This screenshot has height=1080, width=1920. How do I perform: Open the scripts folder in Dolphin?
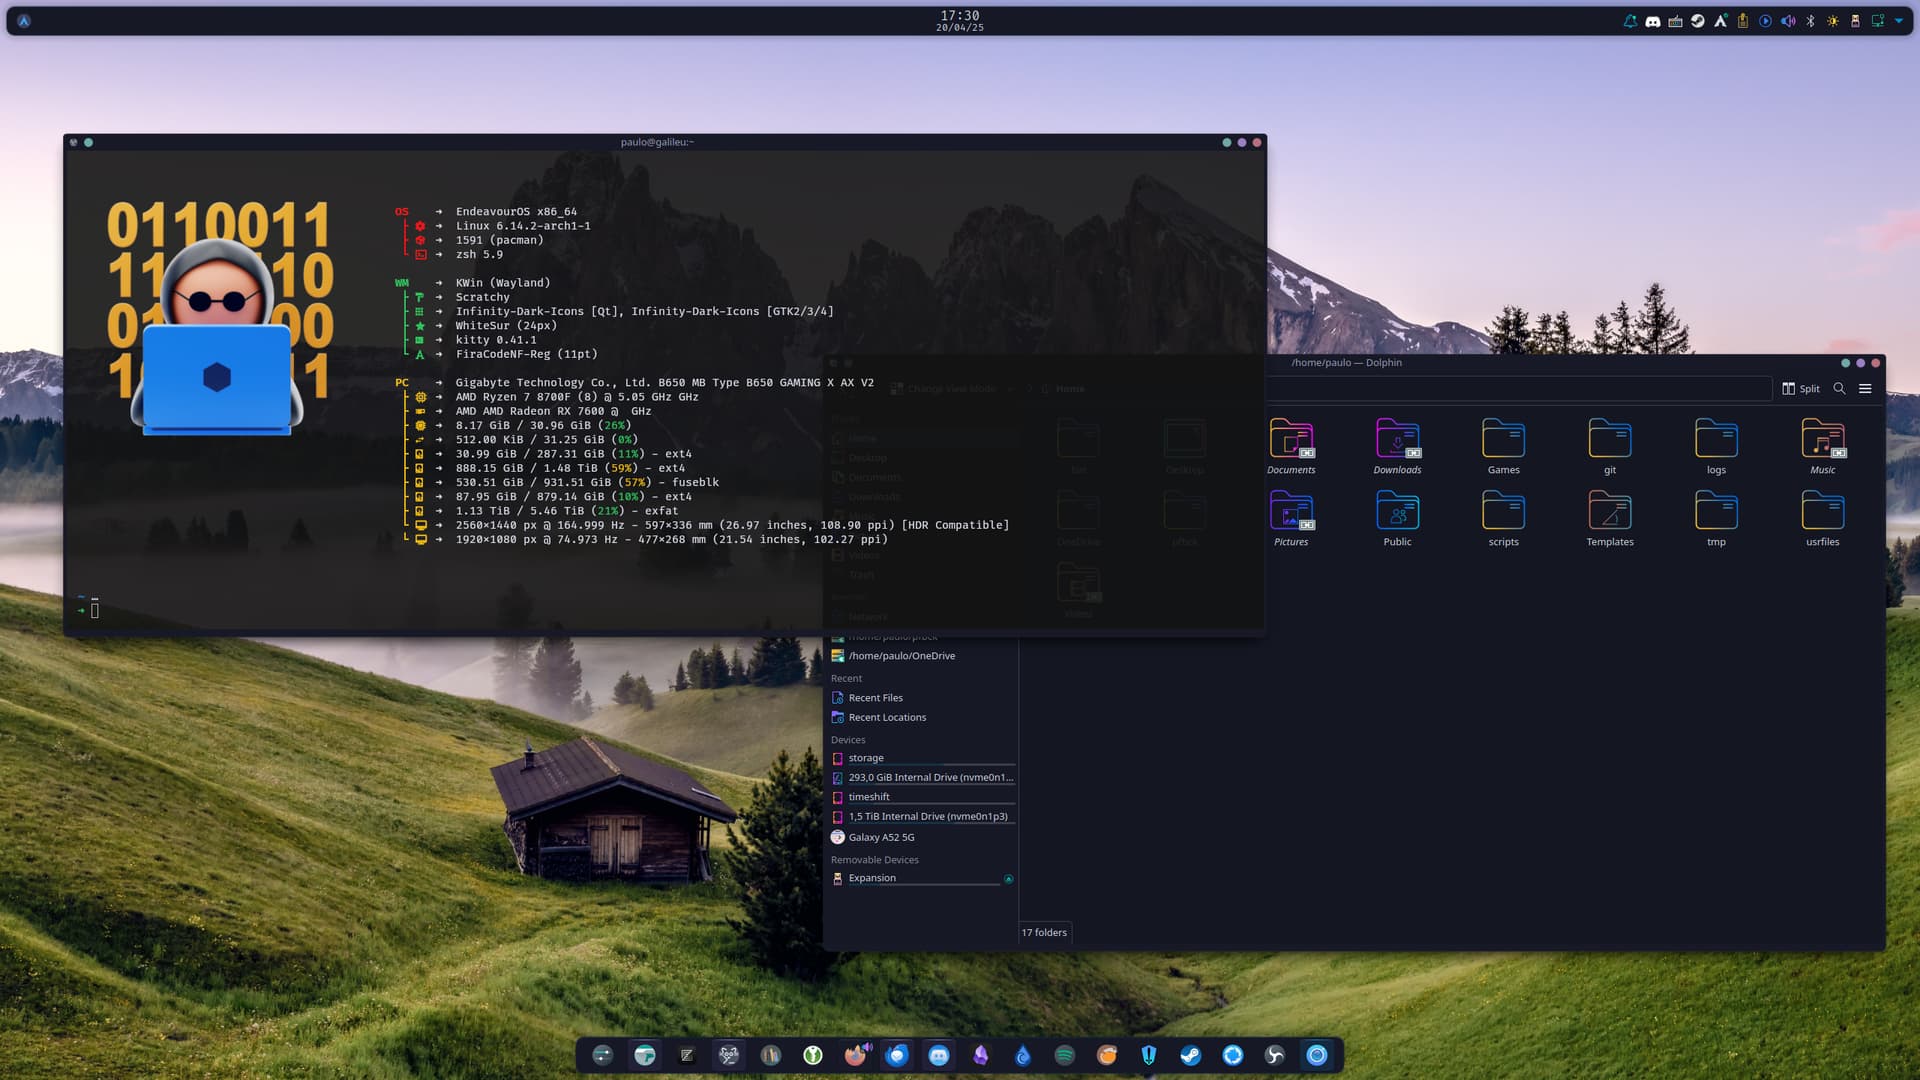[x=1503, y=518]
